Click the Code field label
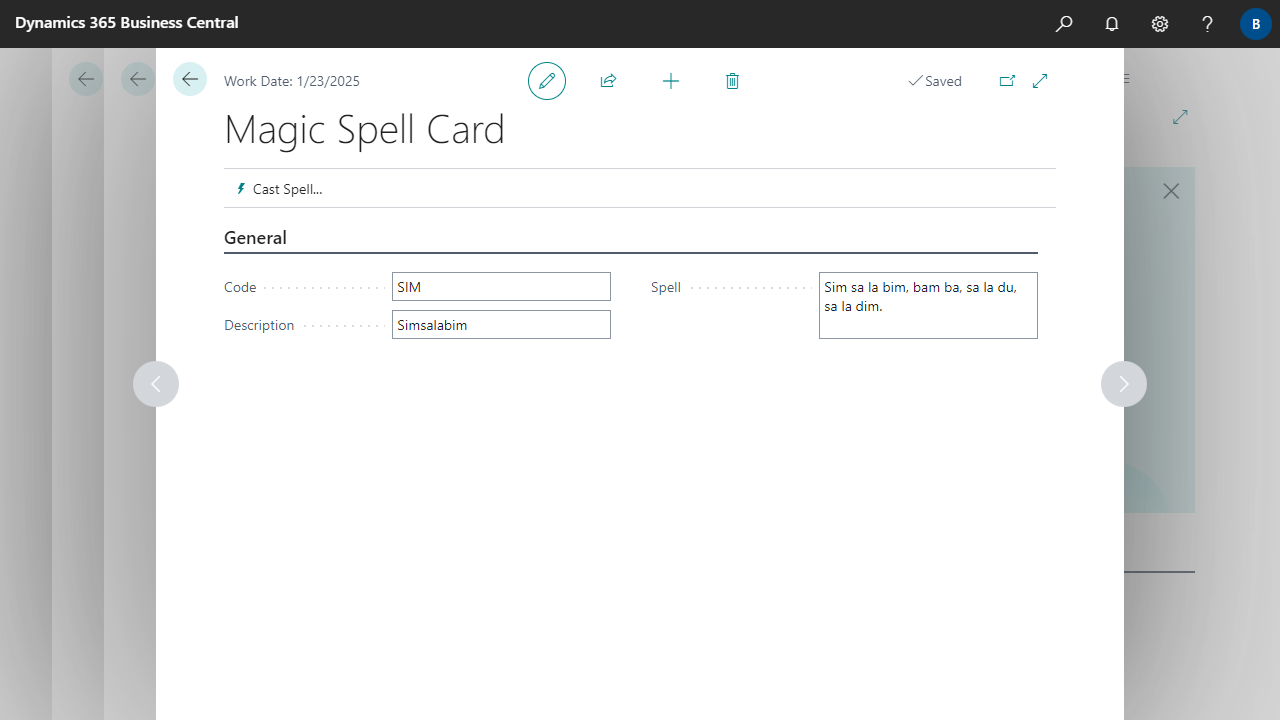Screen dimensions: 1280x720 click(240, 287)
